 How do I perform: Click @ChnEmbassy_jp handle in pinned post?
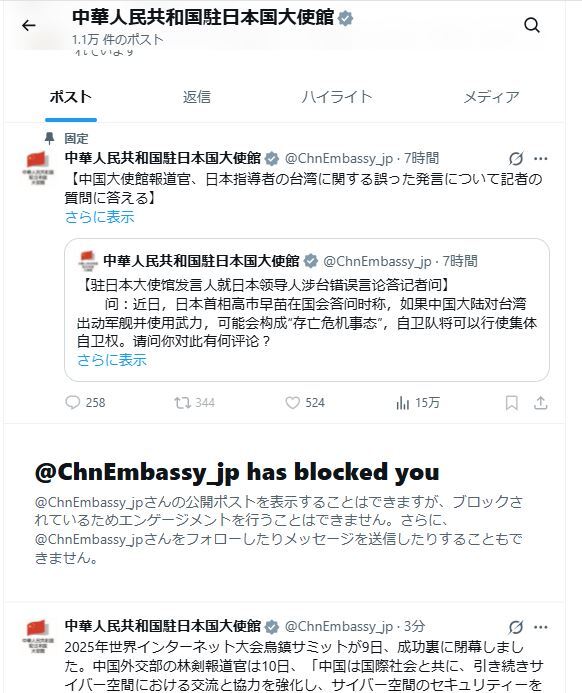point(339,158)
